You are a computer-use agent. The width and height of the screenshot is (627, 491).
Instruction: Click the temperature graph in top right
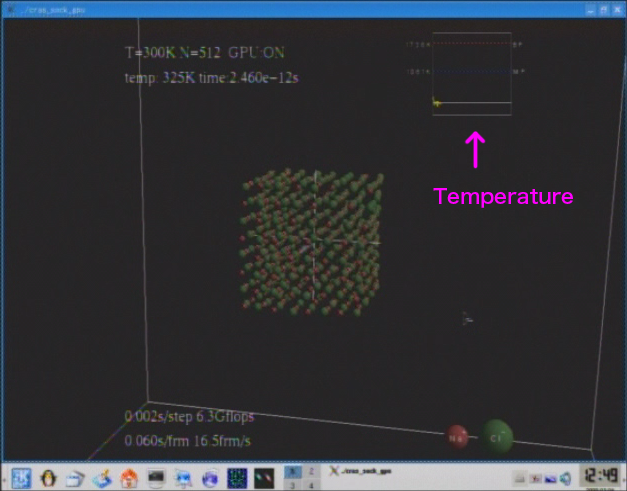tap(472, 74)
